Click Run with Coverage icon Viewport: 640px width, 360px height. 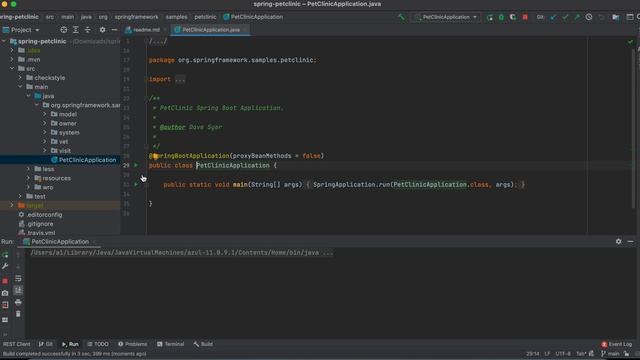point(513,17)
